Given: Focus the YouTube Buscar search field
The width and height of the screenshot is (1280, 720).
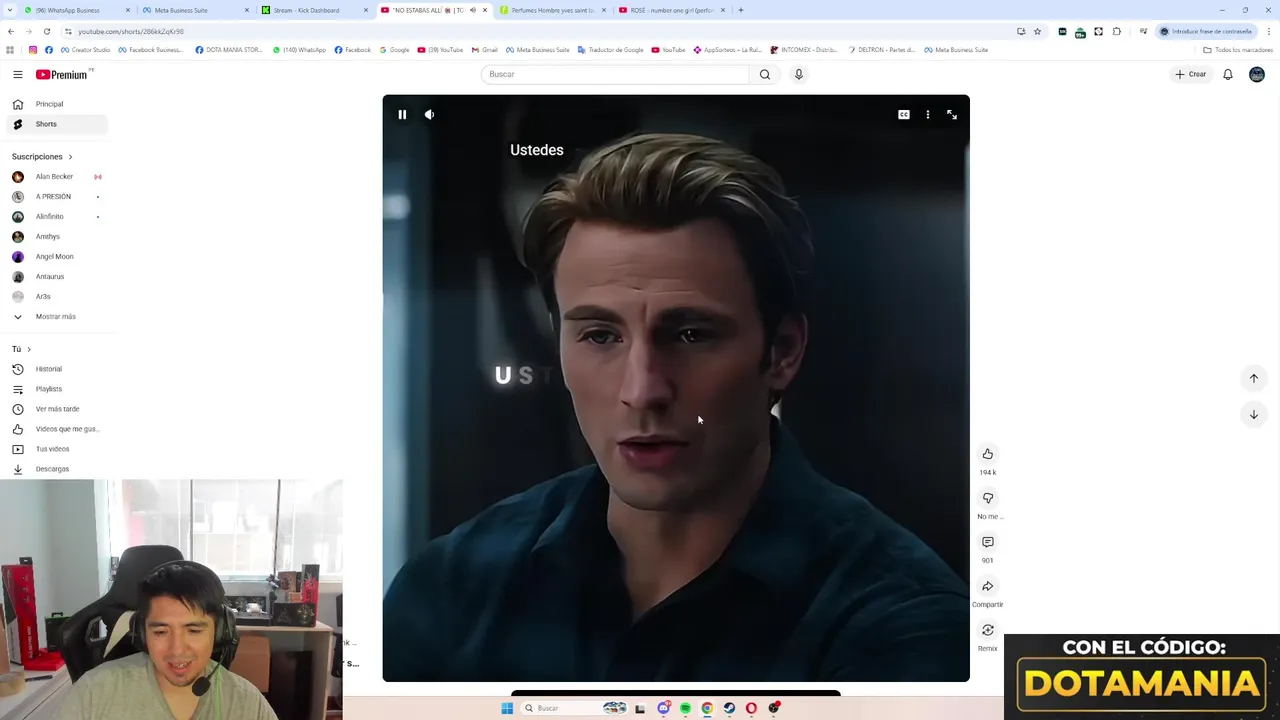Looking at the screenshot, I should (x=615, y=74).
